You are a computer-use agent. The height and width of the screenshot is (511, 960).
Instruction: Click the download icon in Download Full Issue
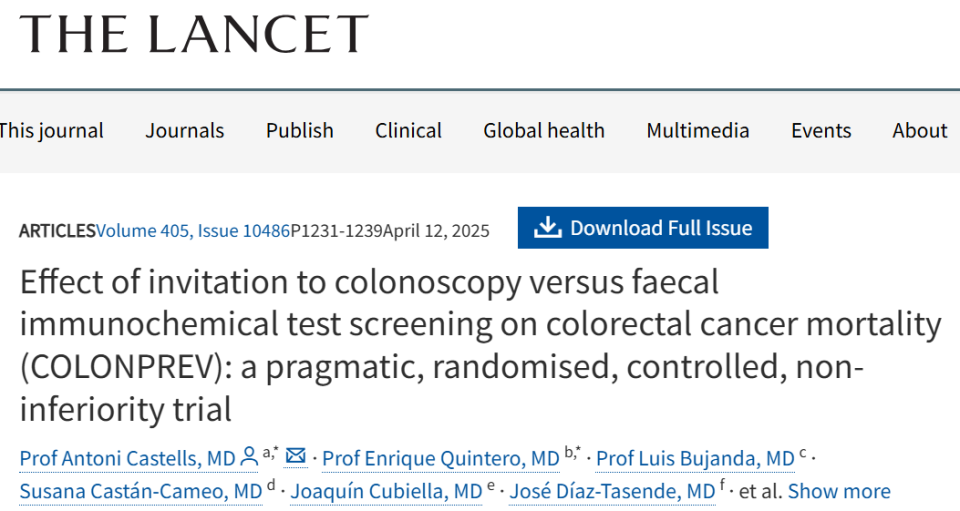[547, 228]
